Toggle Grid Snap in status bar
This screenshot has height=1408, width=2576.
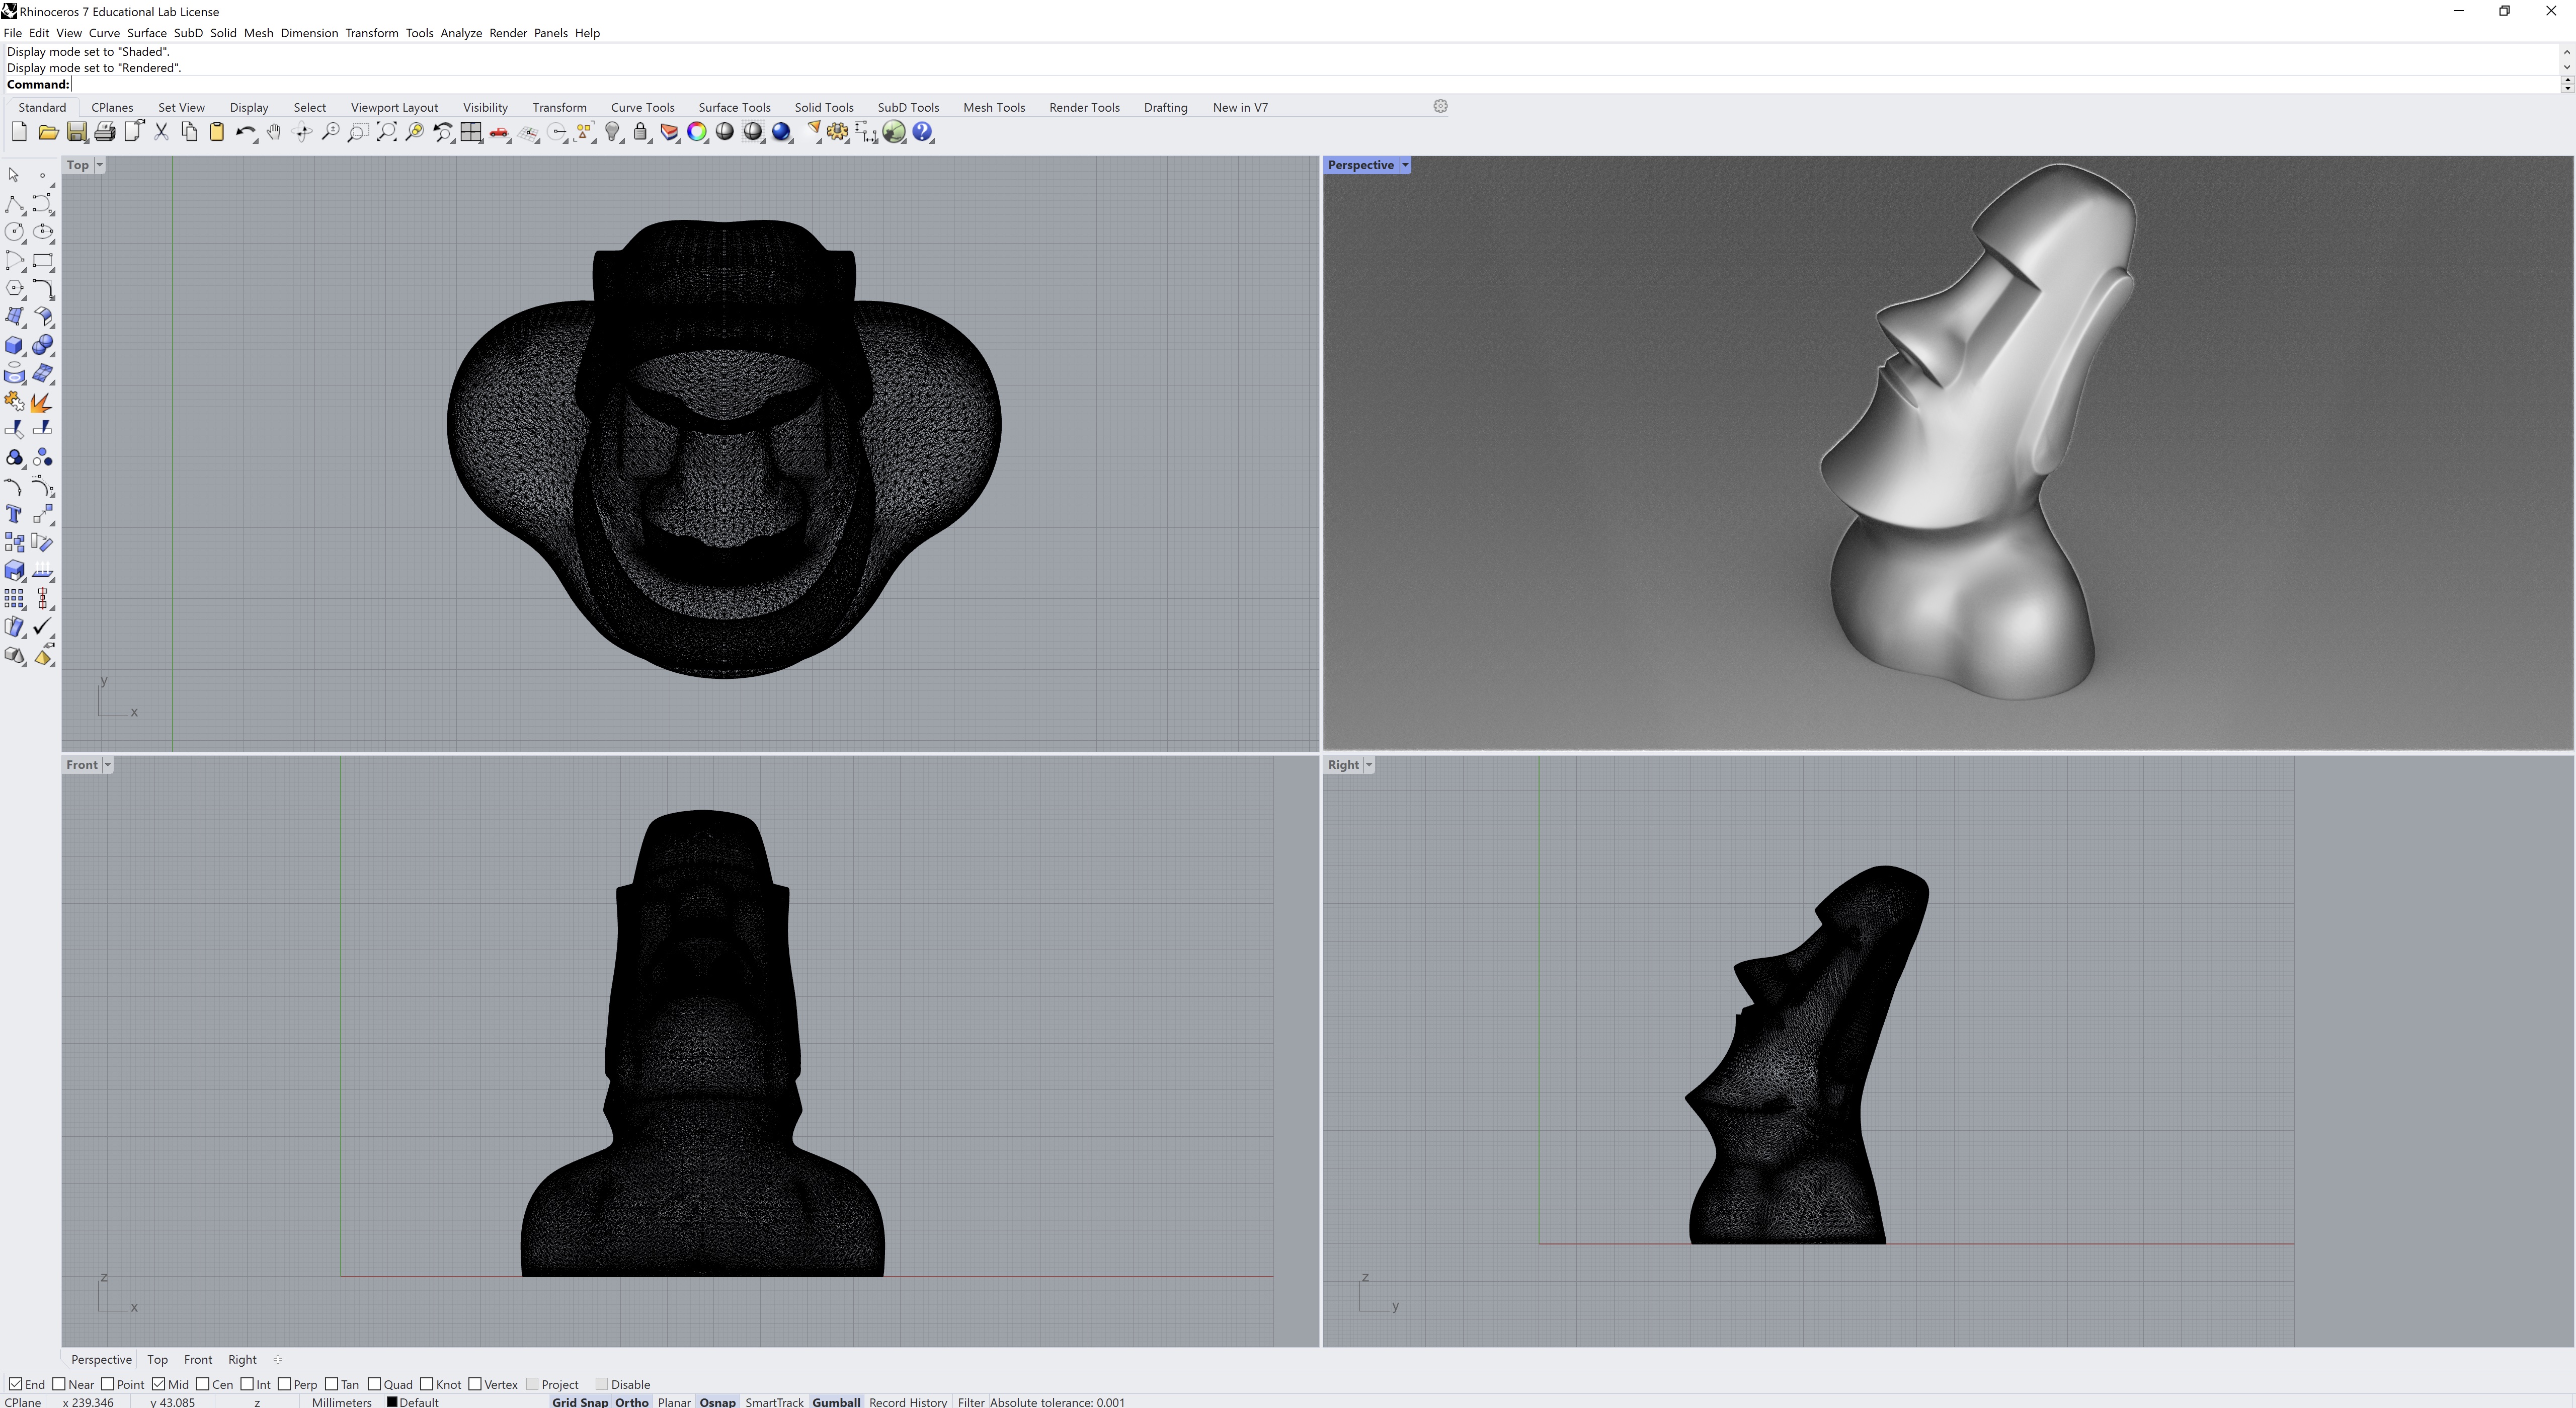click(x=580, y=1402)
